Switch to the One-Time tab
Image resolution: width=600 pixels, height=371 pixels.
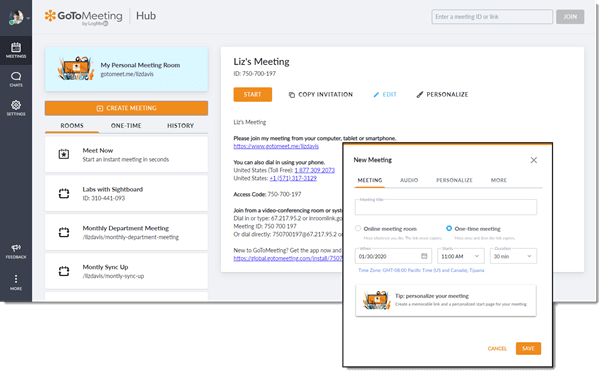[126, 125]
